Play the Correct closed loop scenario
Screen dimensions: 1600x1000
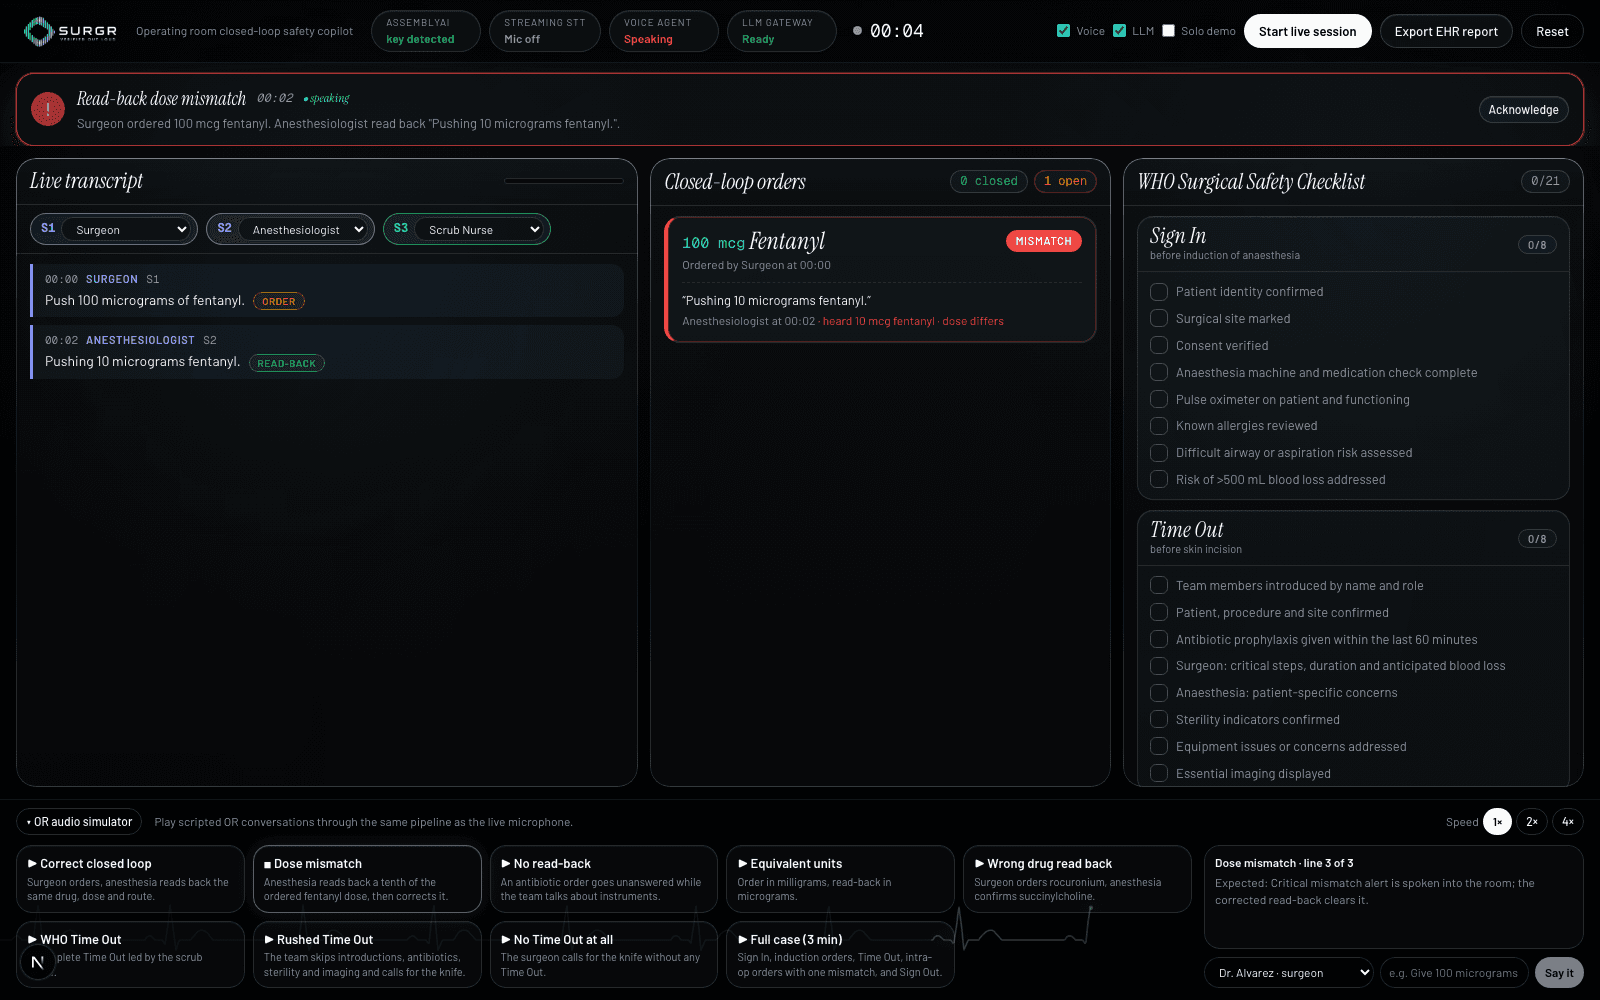click(130, 879)
